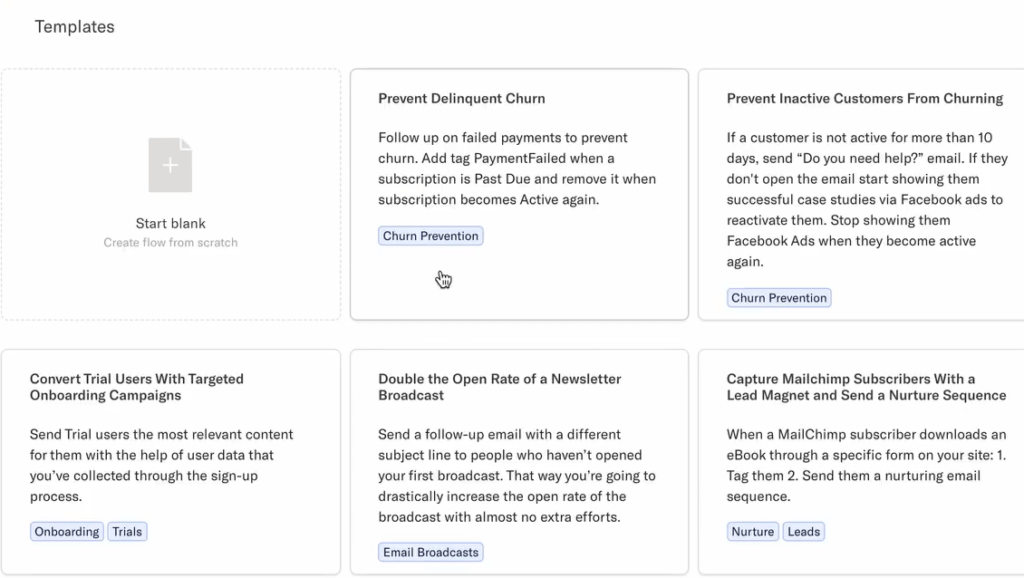
Task: Click "Create flow from scratch" text
Action: [x=170, y=243]
